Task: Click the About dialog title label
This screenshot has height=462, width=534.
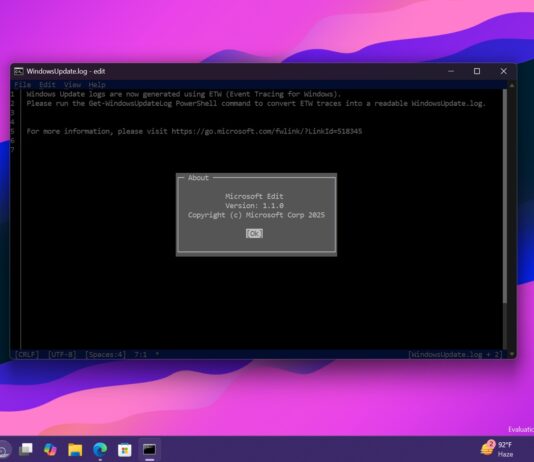Action: 198,177
